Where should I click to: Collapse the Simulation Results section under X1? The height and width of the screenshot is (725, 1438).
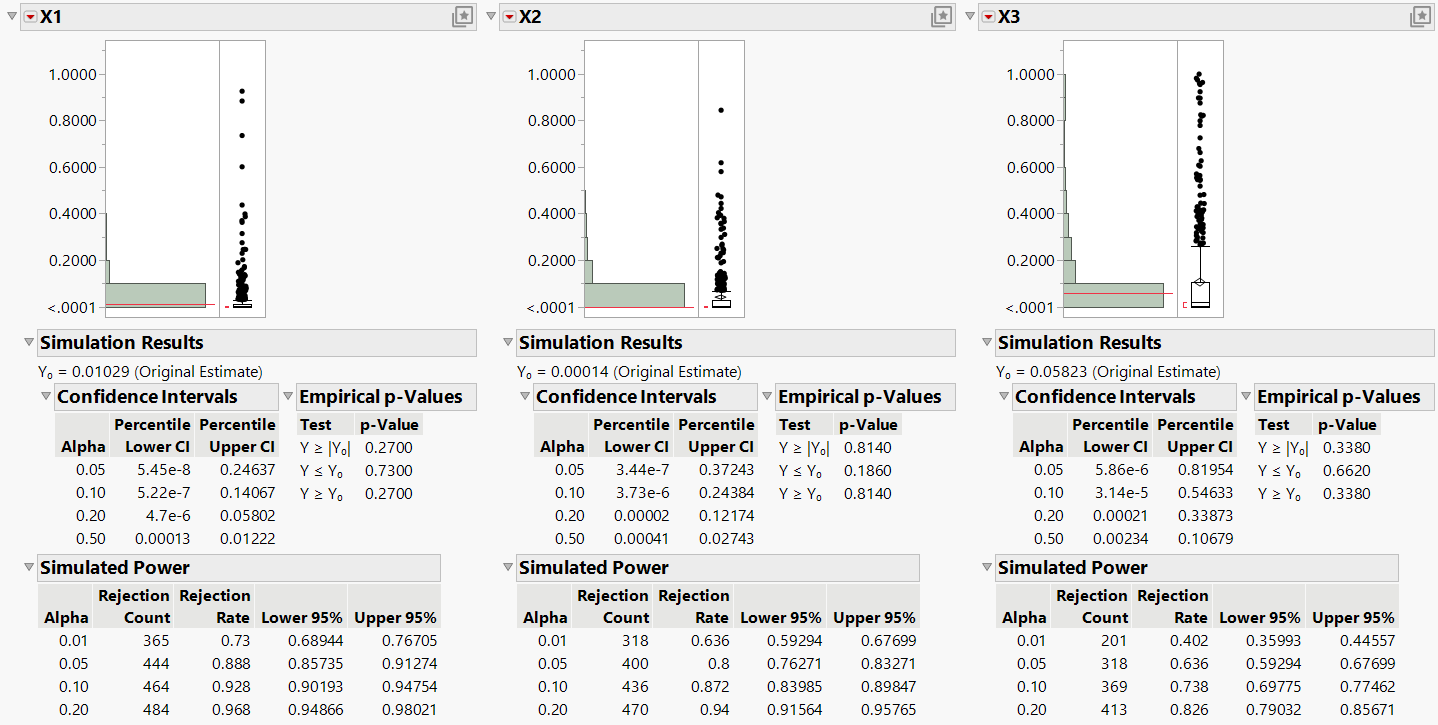pyautogui.click(x=28, y=342)
